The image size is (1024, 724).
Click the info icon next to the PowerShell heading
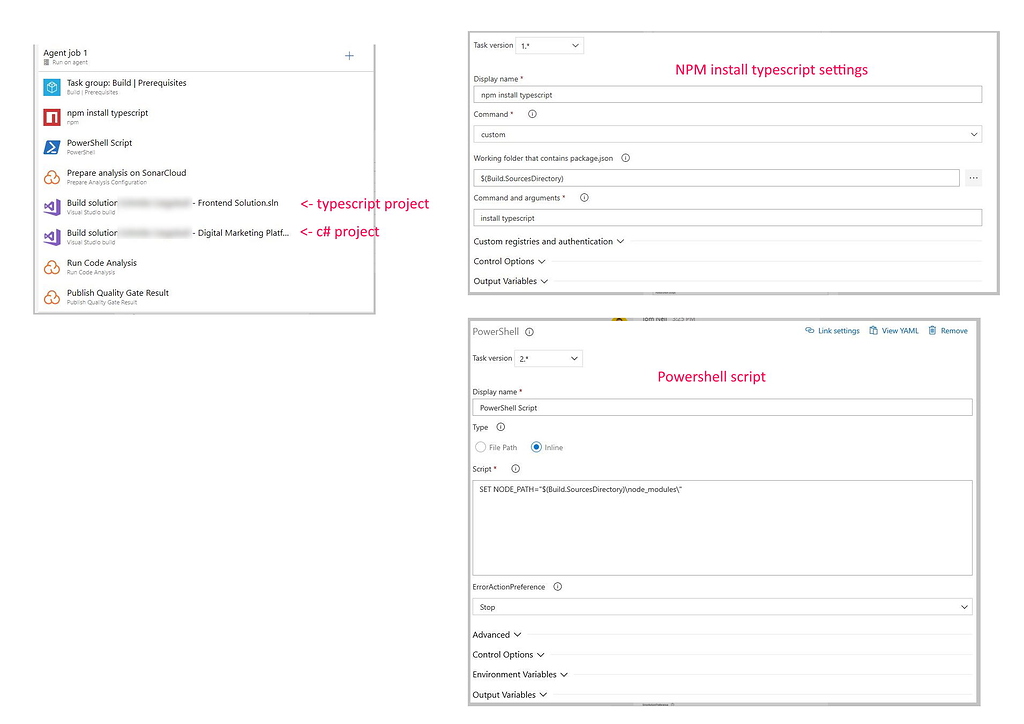point(530,332)
